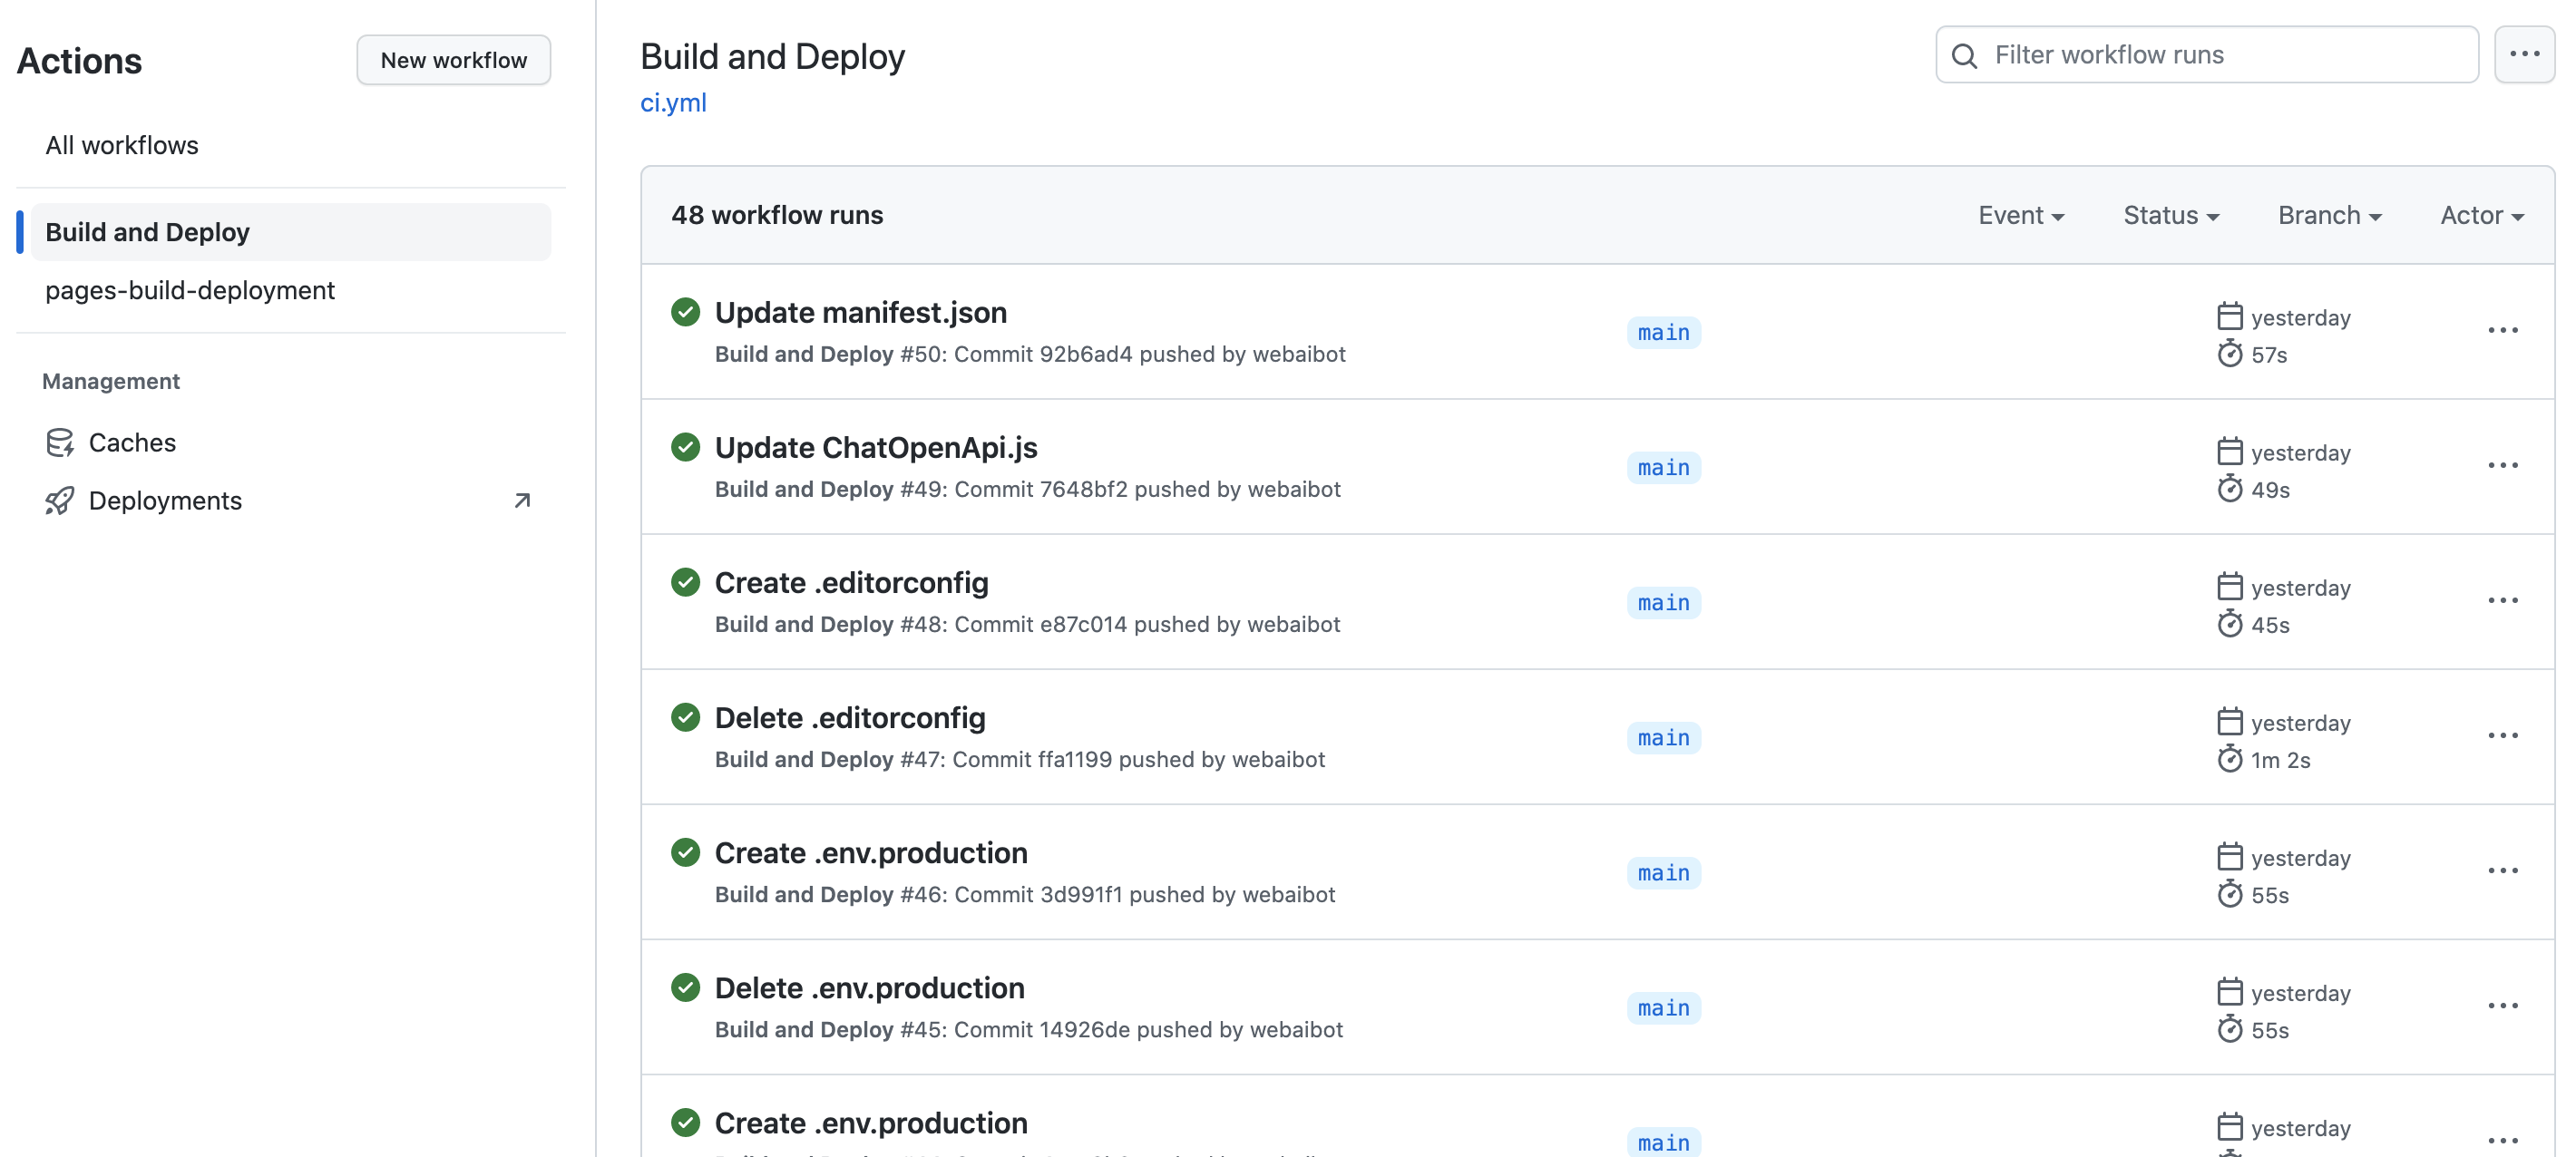Open the Caches database icon
2576x1157 pixels.
tap(59, 442)
